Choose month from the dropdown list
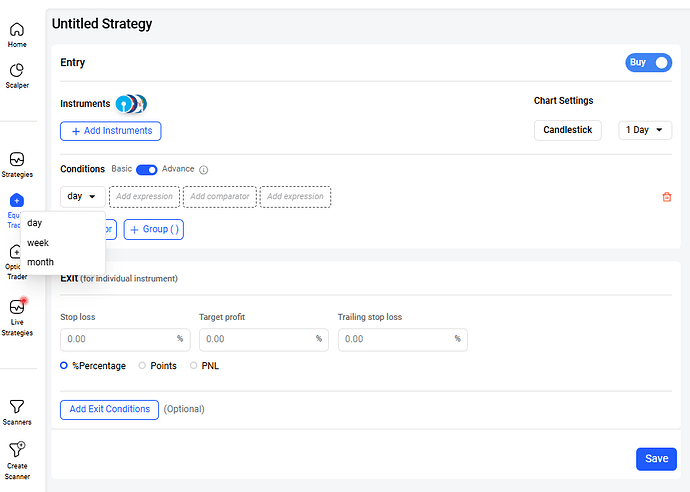Screen dimensions: 690x492 point(40,262)
